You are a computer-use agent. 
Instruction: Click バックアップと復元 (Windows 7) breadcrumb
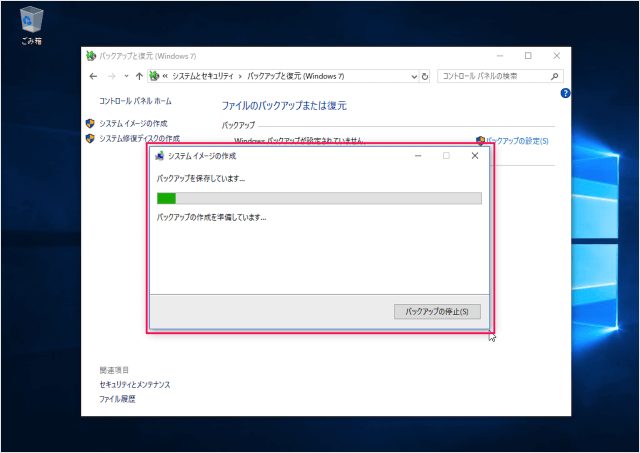(x=296, y=76)
